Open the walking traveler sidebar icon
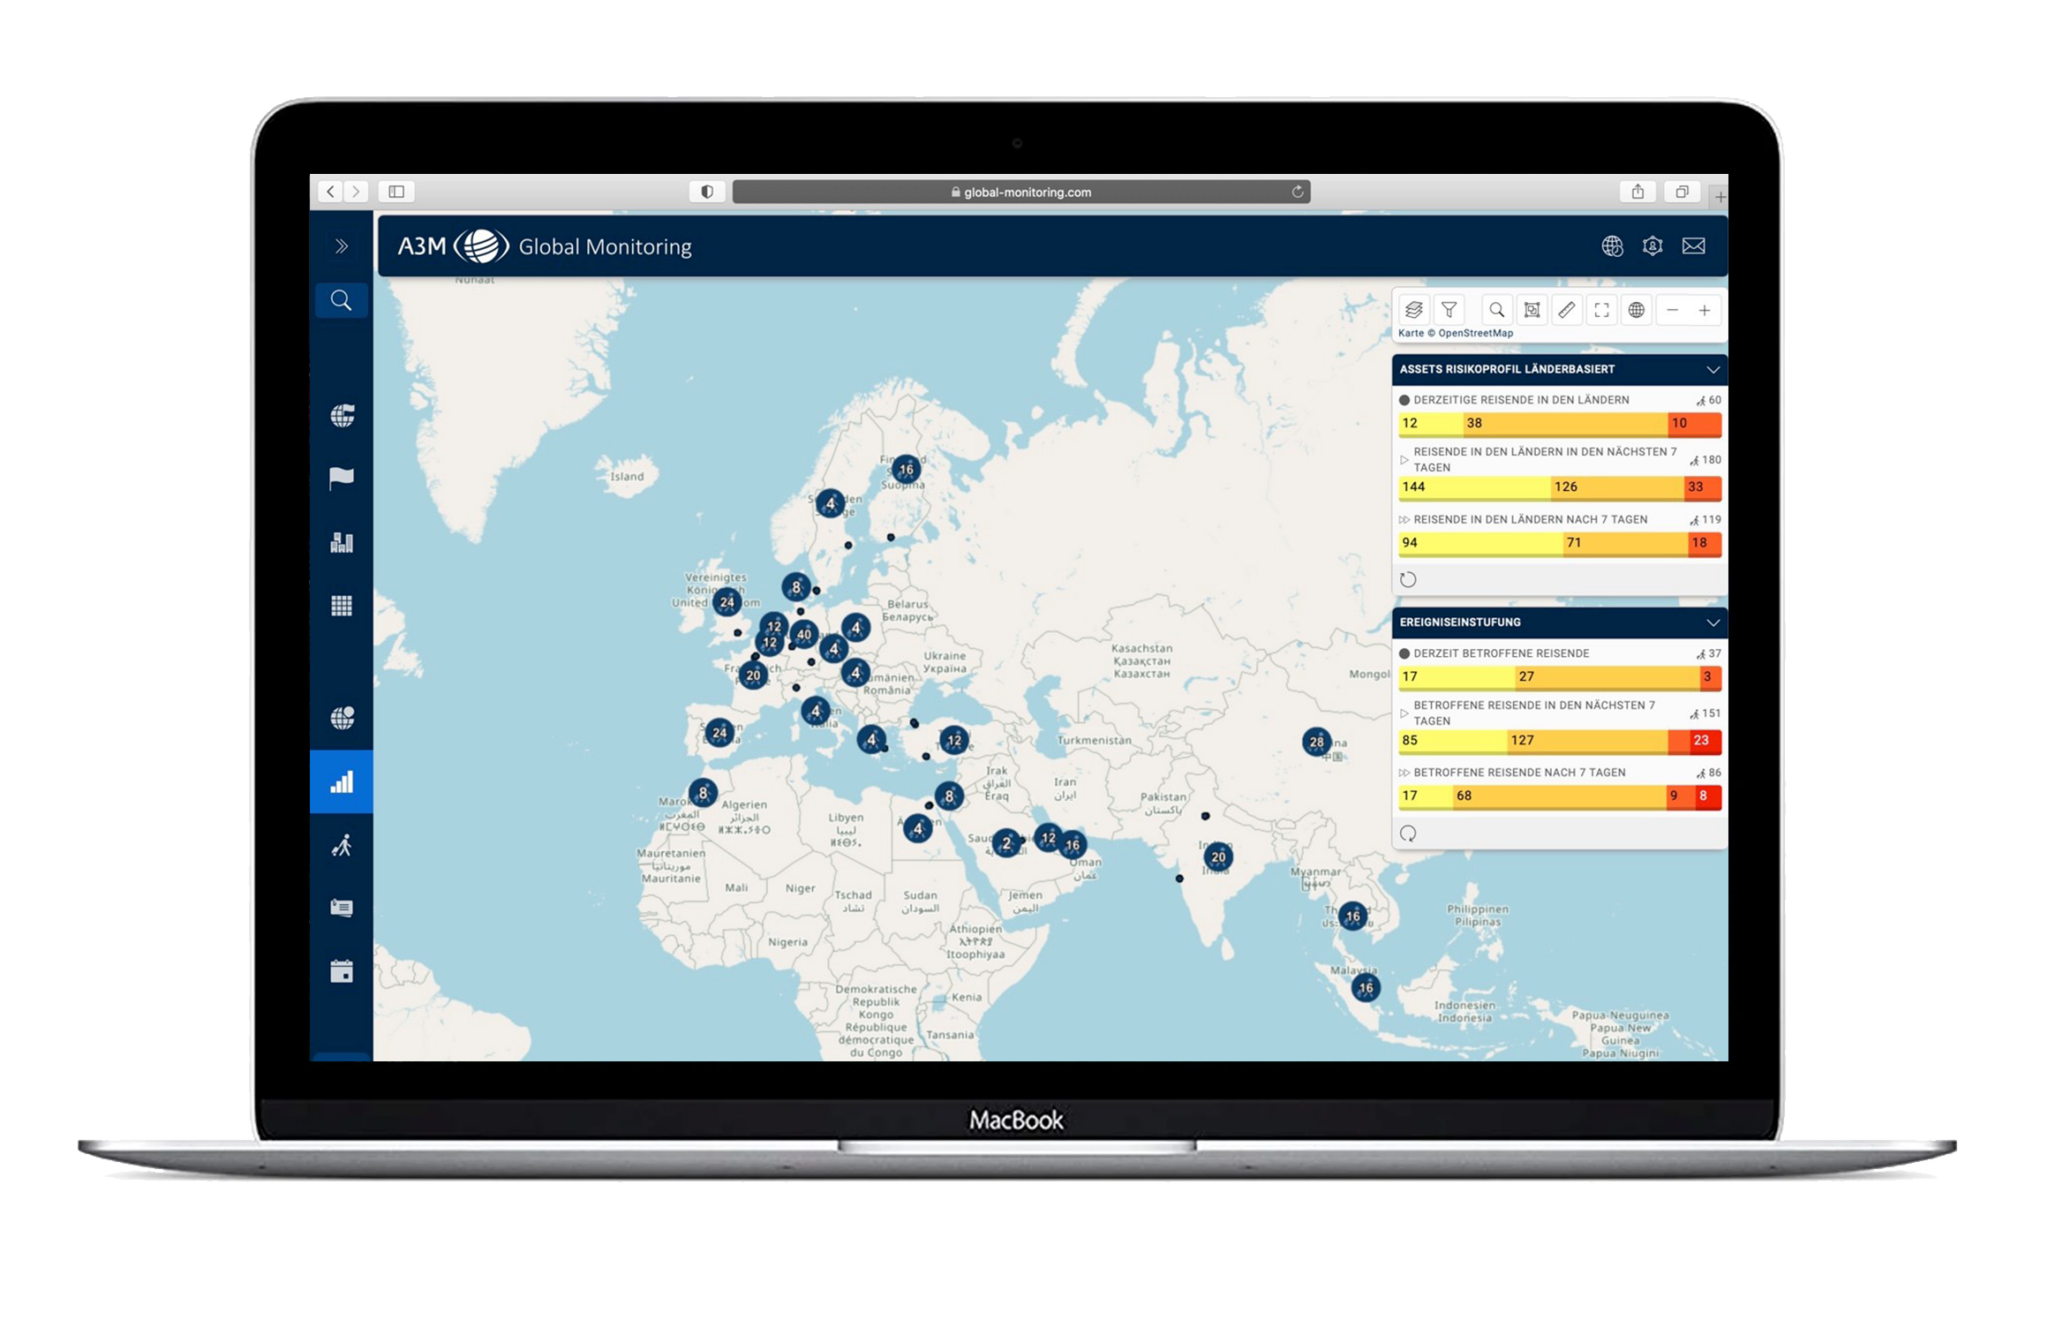Viewport: 2048px width, 1328px height. tap(342, 845)
